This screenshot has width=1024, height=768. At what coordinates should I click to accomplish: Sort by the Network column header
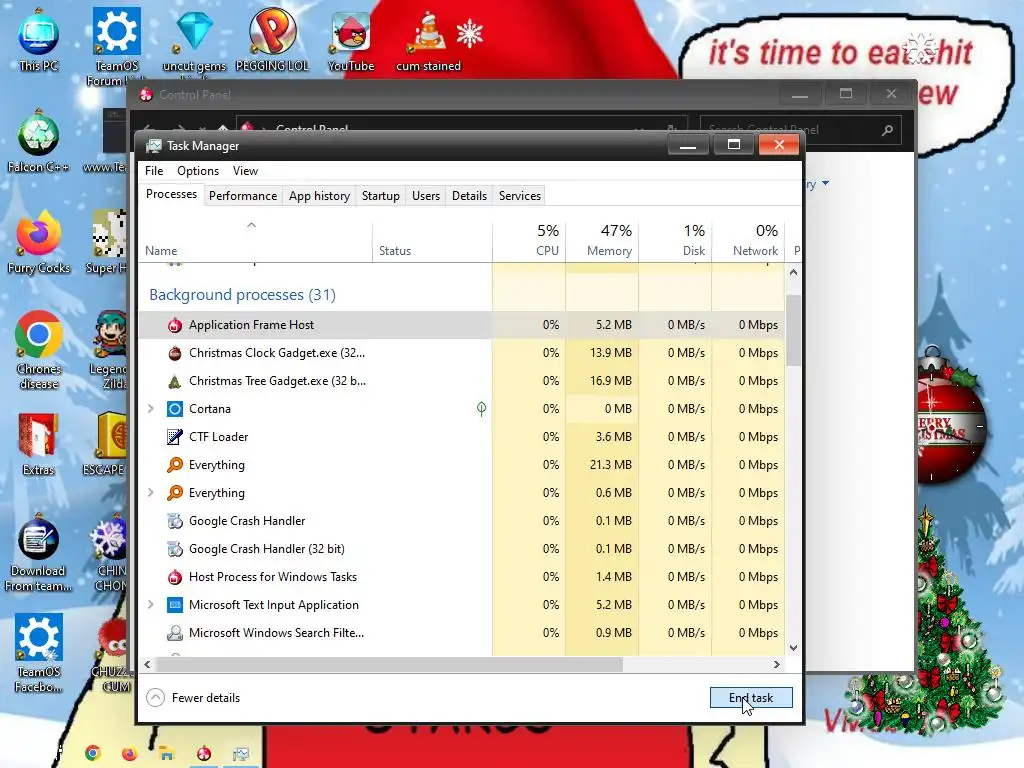[x=748, y=240]
